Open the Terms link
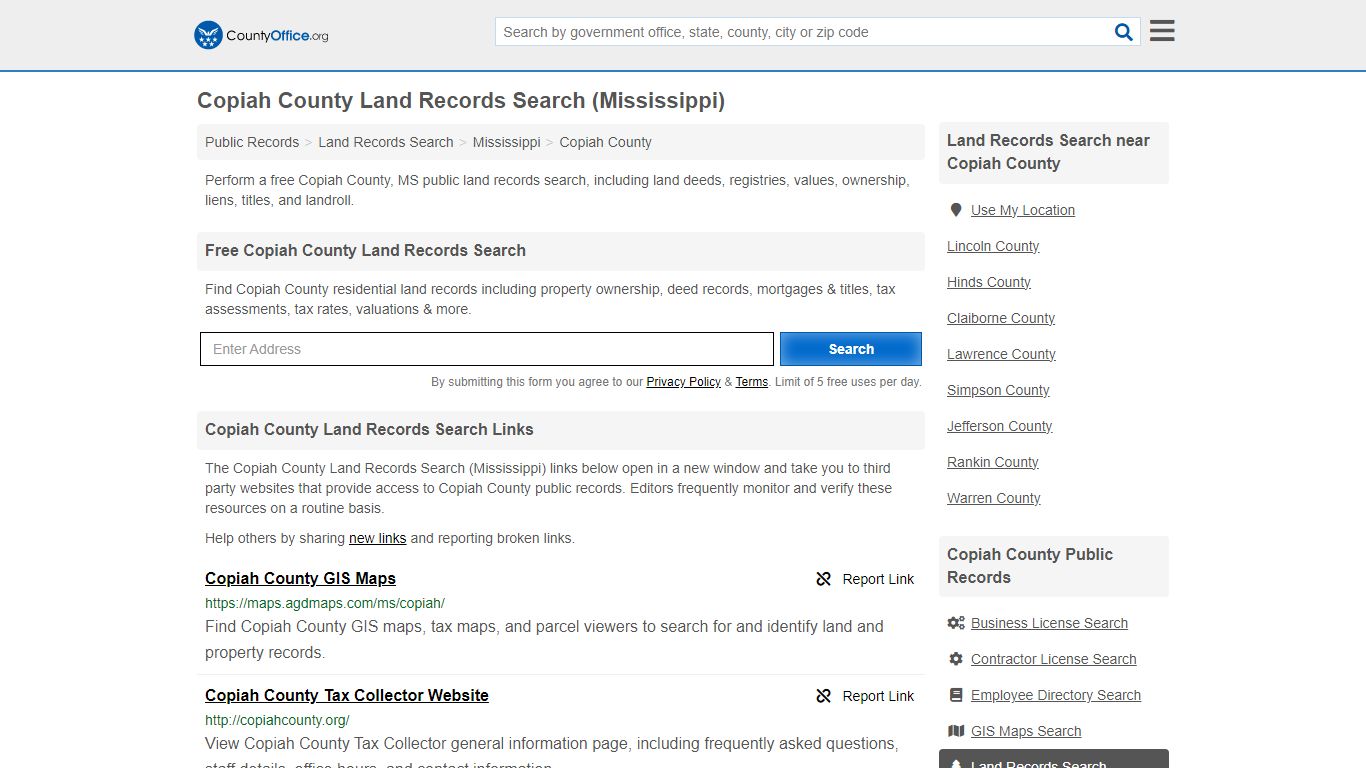 point(752,382)
